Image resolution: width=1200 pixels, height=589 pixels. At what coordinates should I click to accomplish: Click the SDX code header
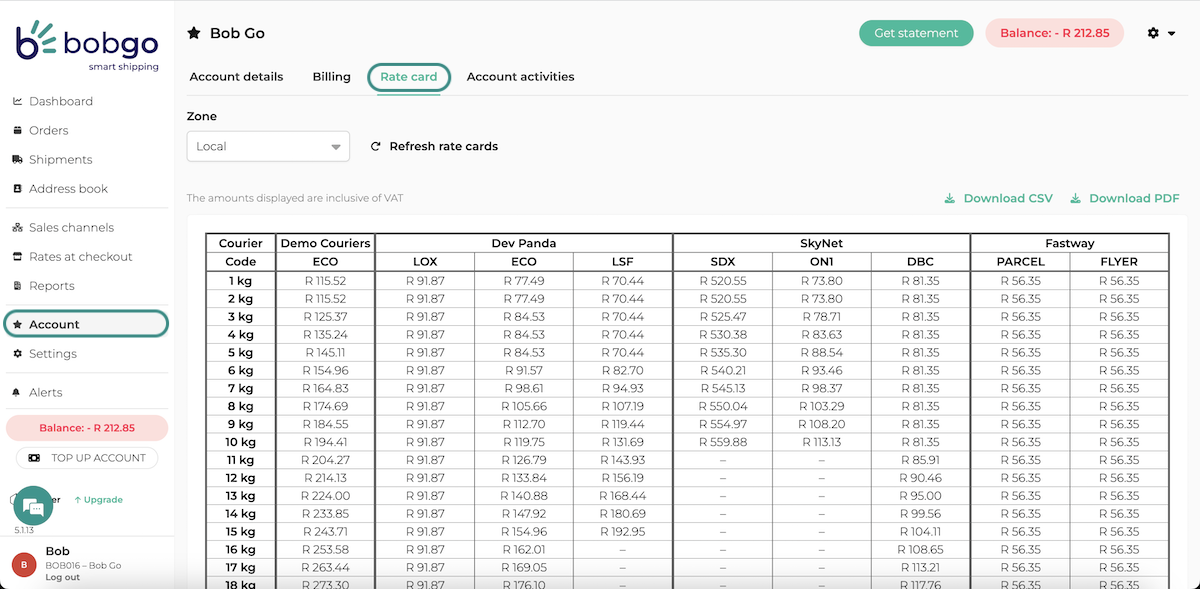coord(723,261)
